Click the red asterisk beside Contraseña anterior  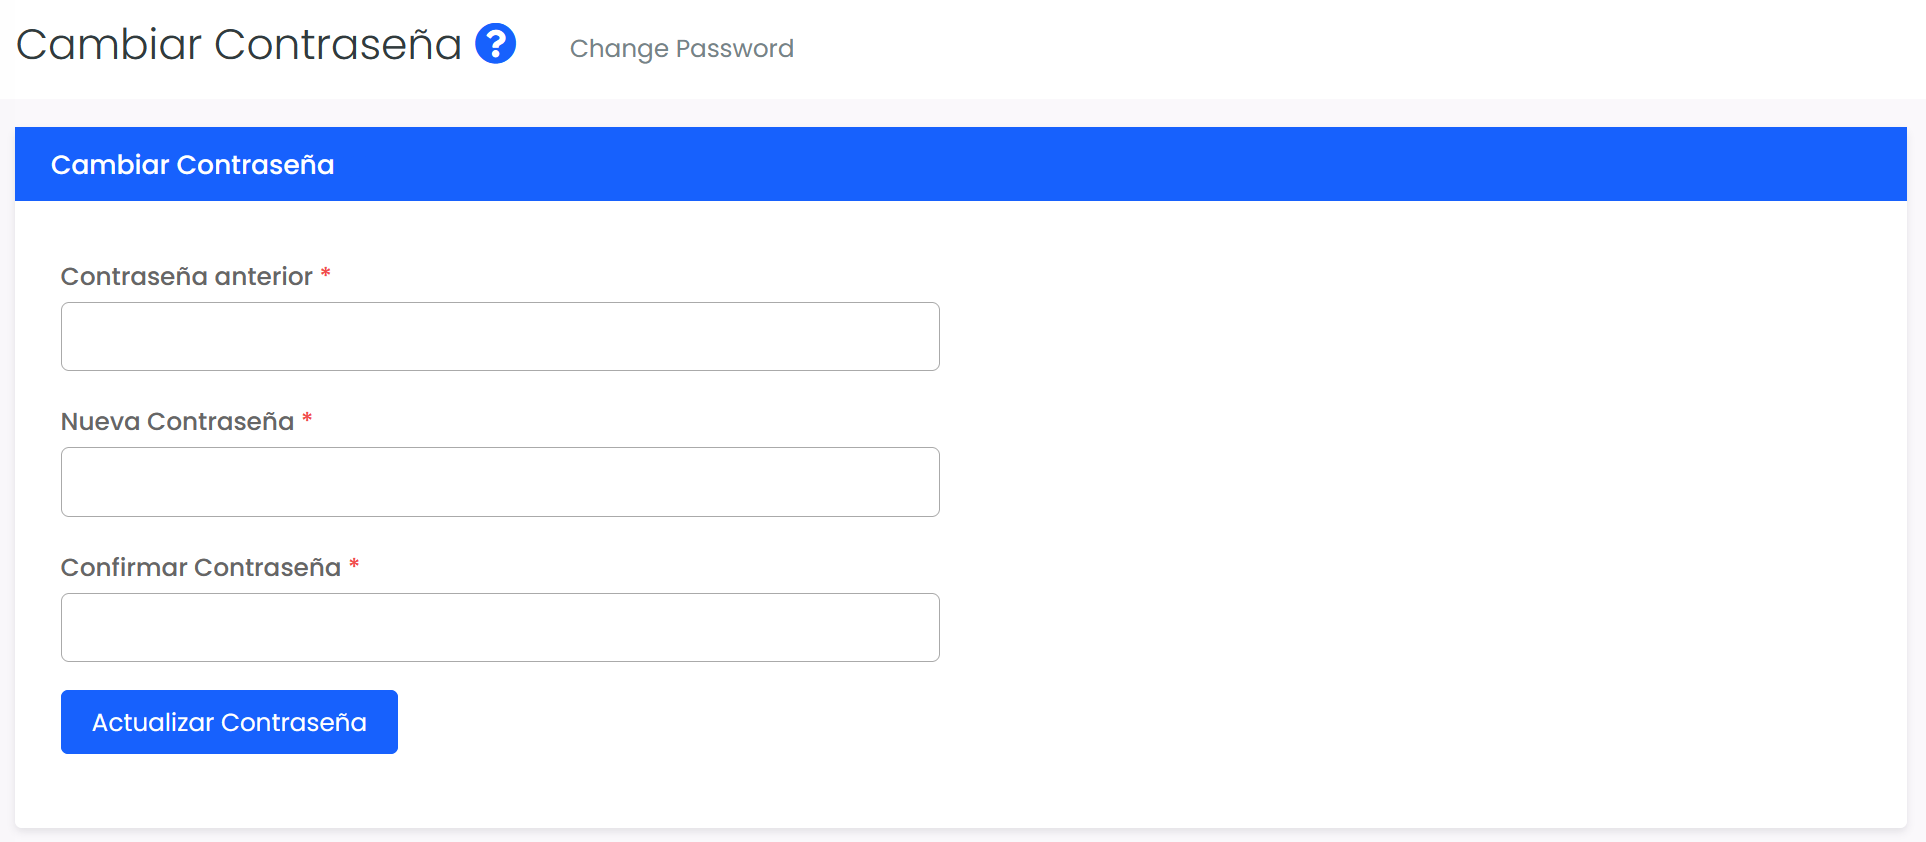325,274
